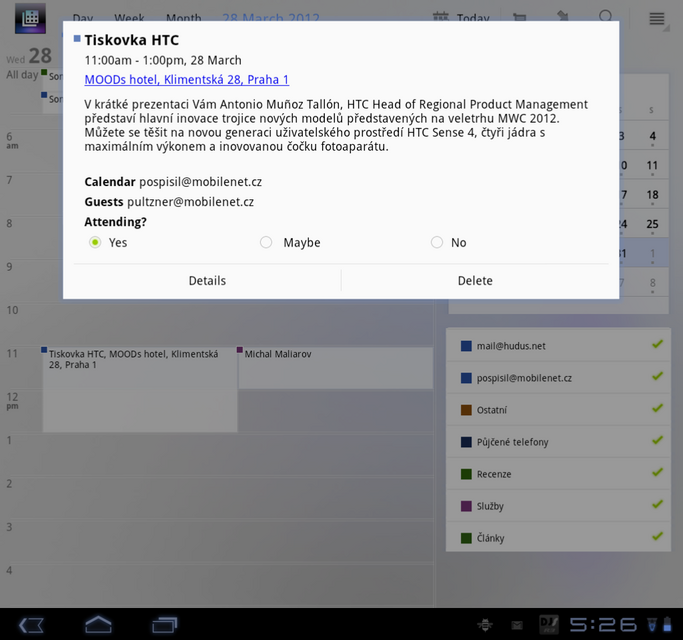Open the Tiskovka HTC event block

coord(140,389)
